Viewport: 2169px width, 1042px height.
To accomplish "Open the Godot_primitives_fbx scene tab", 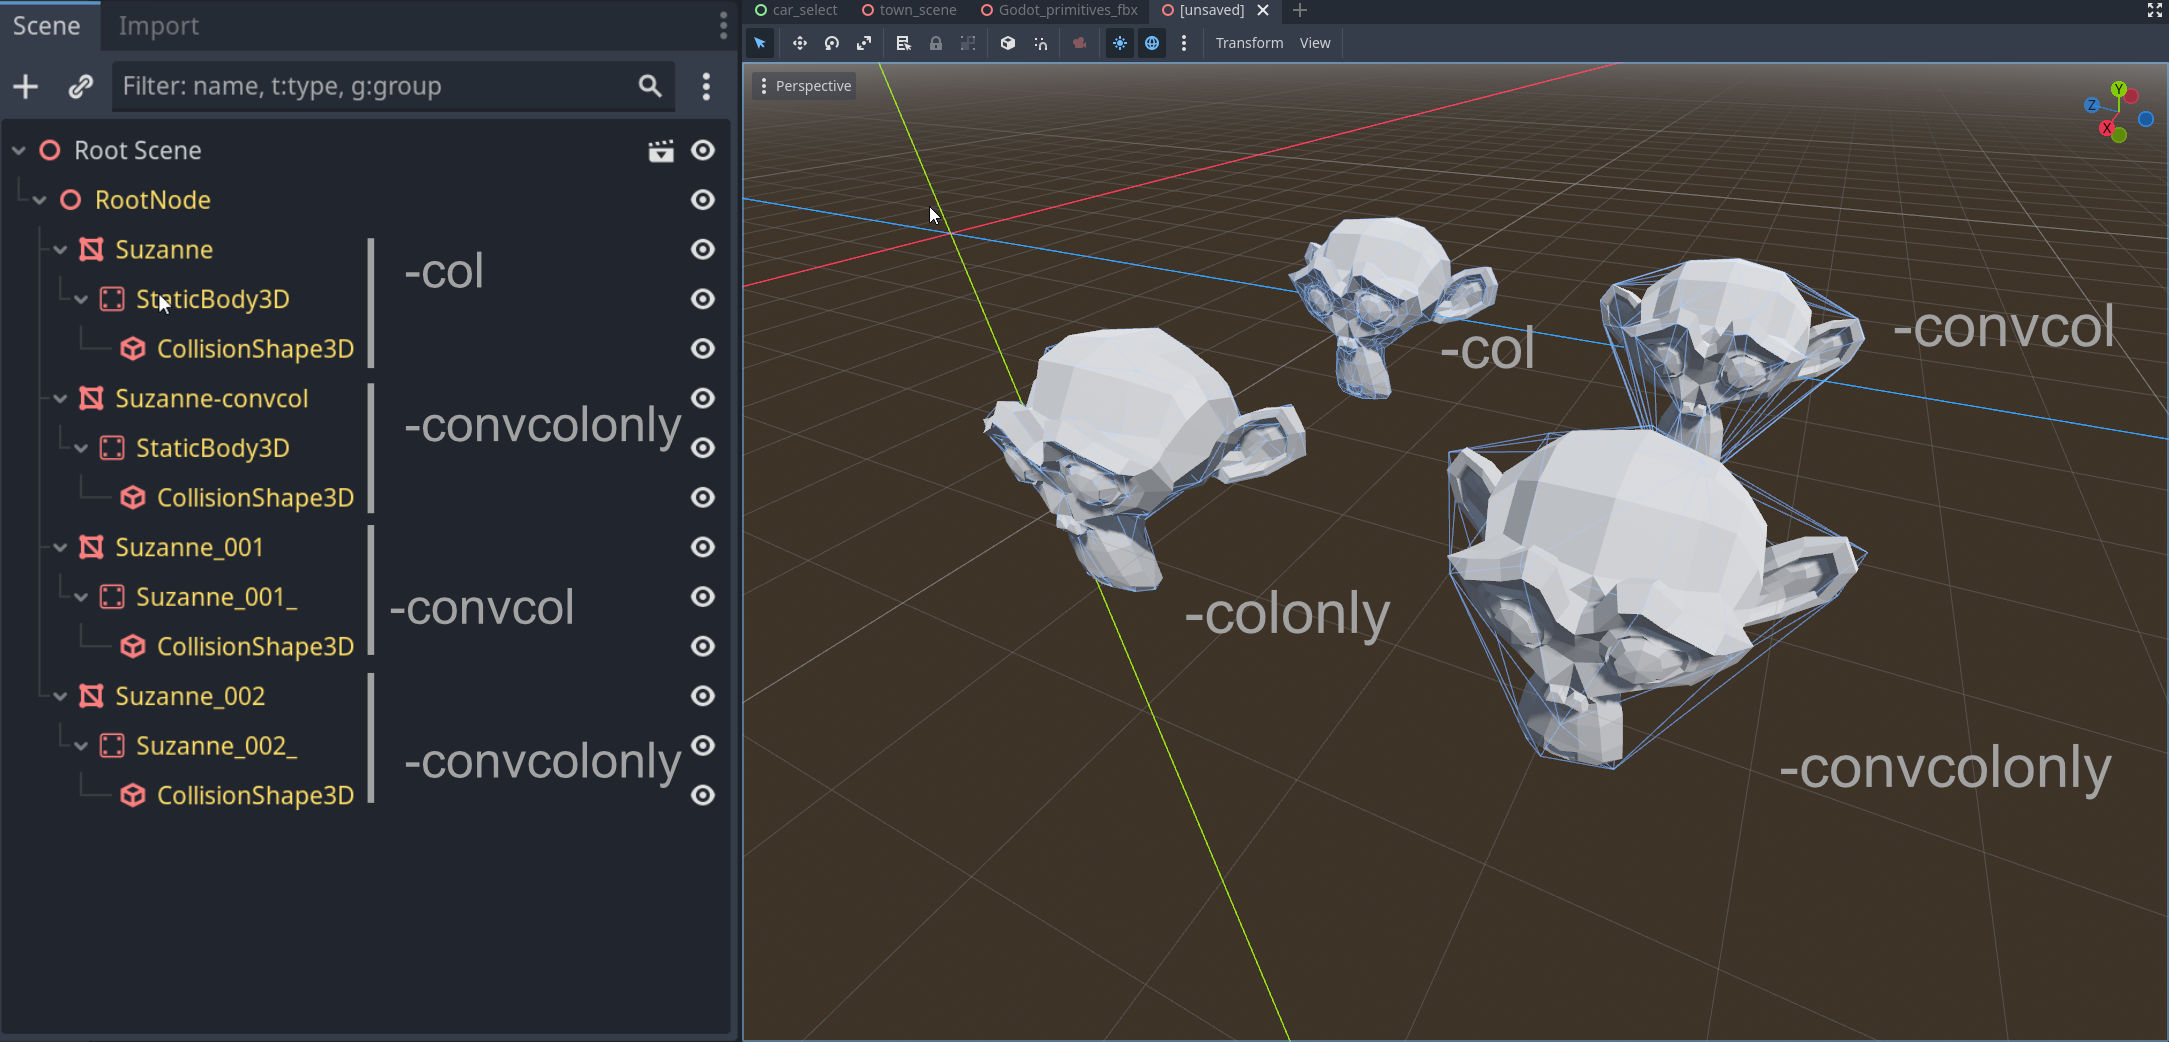I will (x=1059, y=10).
